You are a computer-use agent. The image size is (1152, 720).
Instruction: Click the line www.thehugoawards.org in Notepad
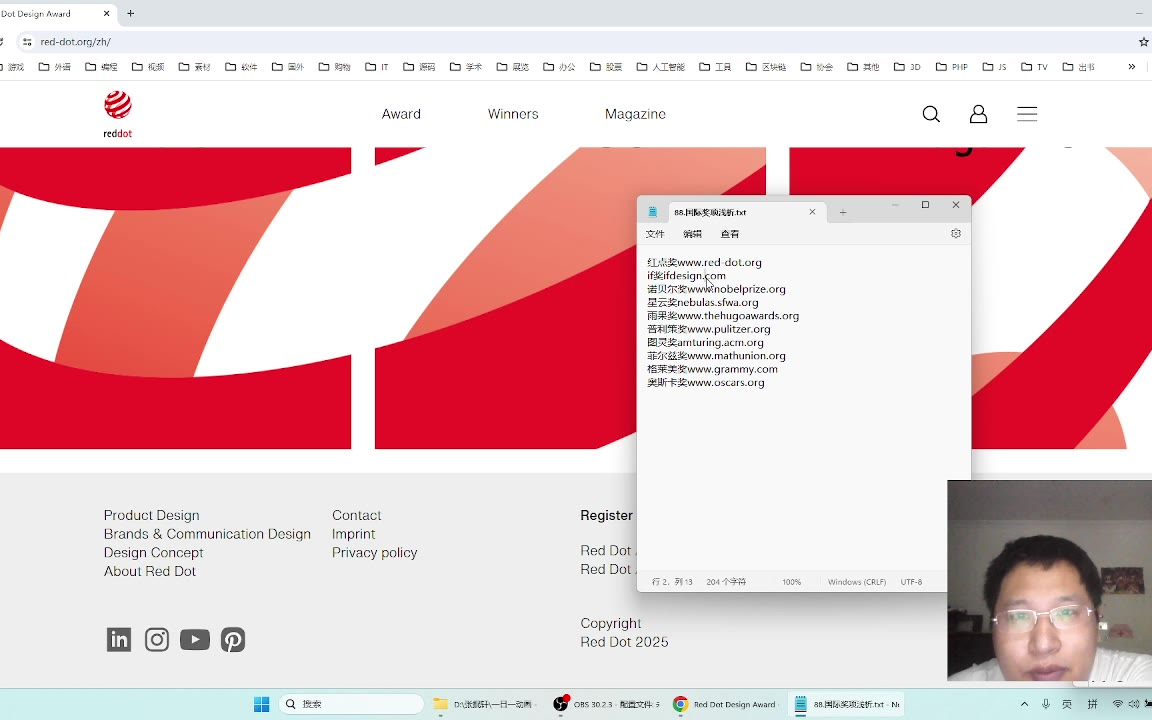click(x=723, y=316)
